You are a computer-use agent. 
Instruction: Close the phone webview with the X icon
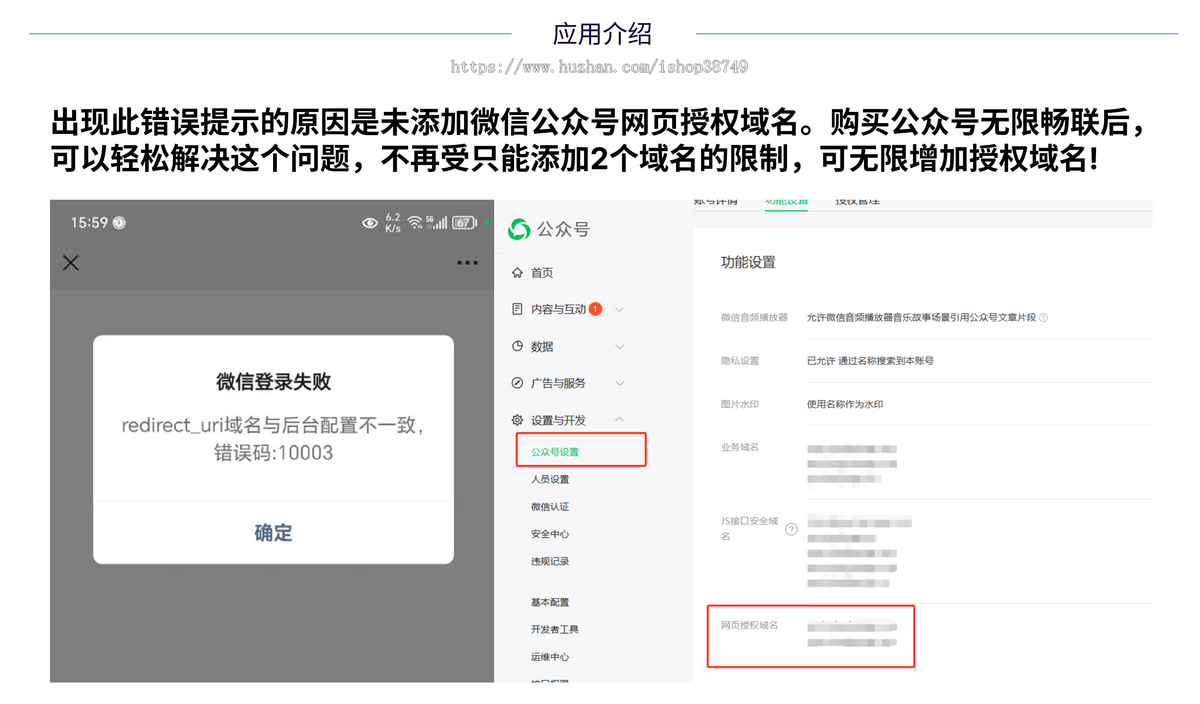[71, 263]
